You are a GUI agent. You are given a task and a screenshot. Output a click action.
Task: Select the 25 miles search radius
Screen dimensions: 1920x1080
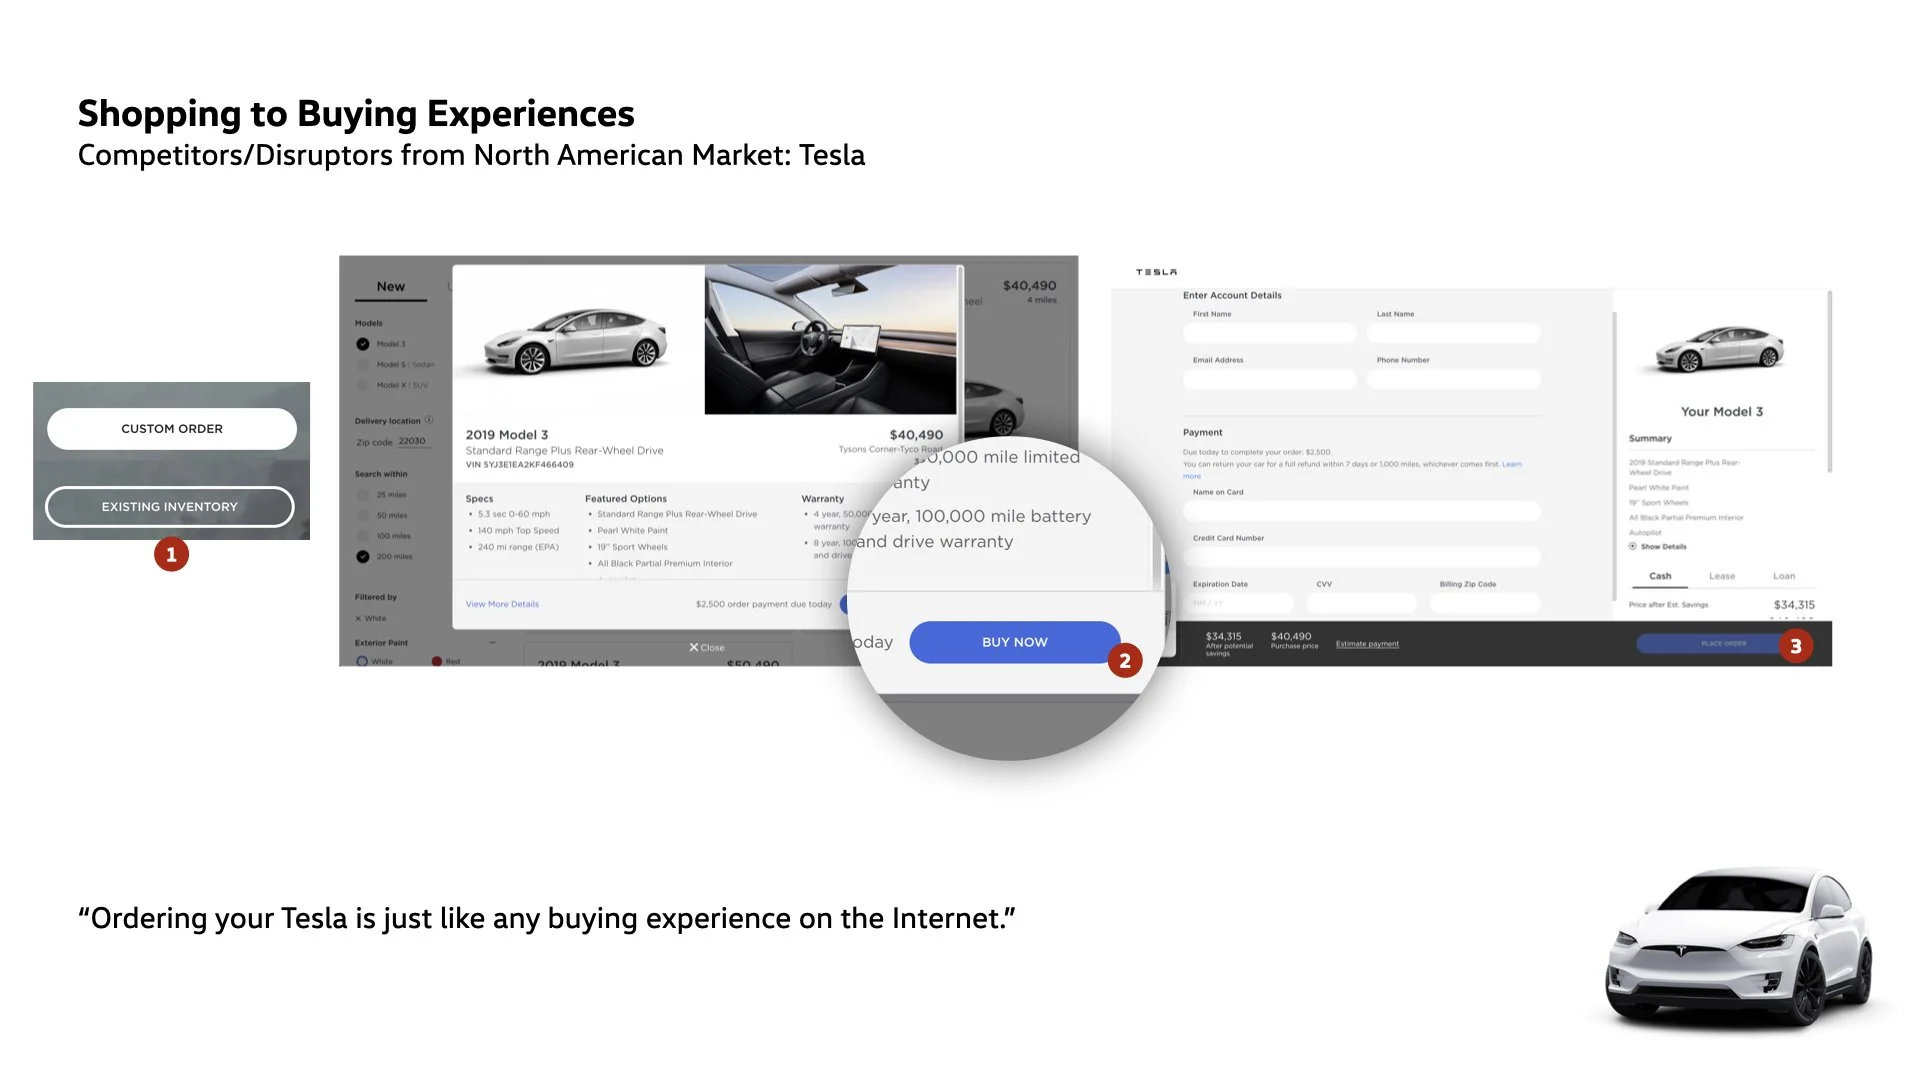(x=363, y=495)
